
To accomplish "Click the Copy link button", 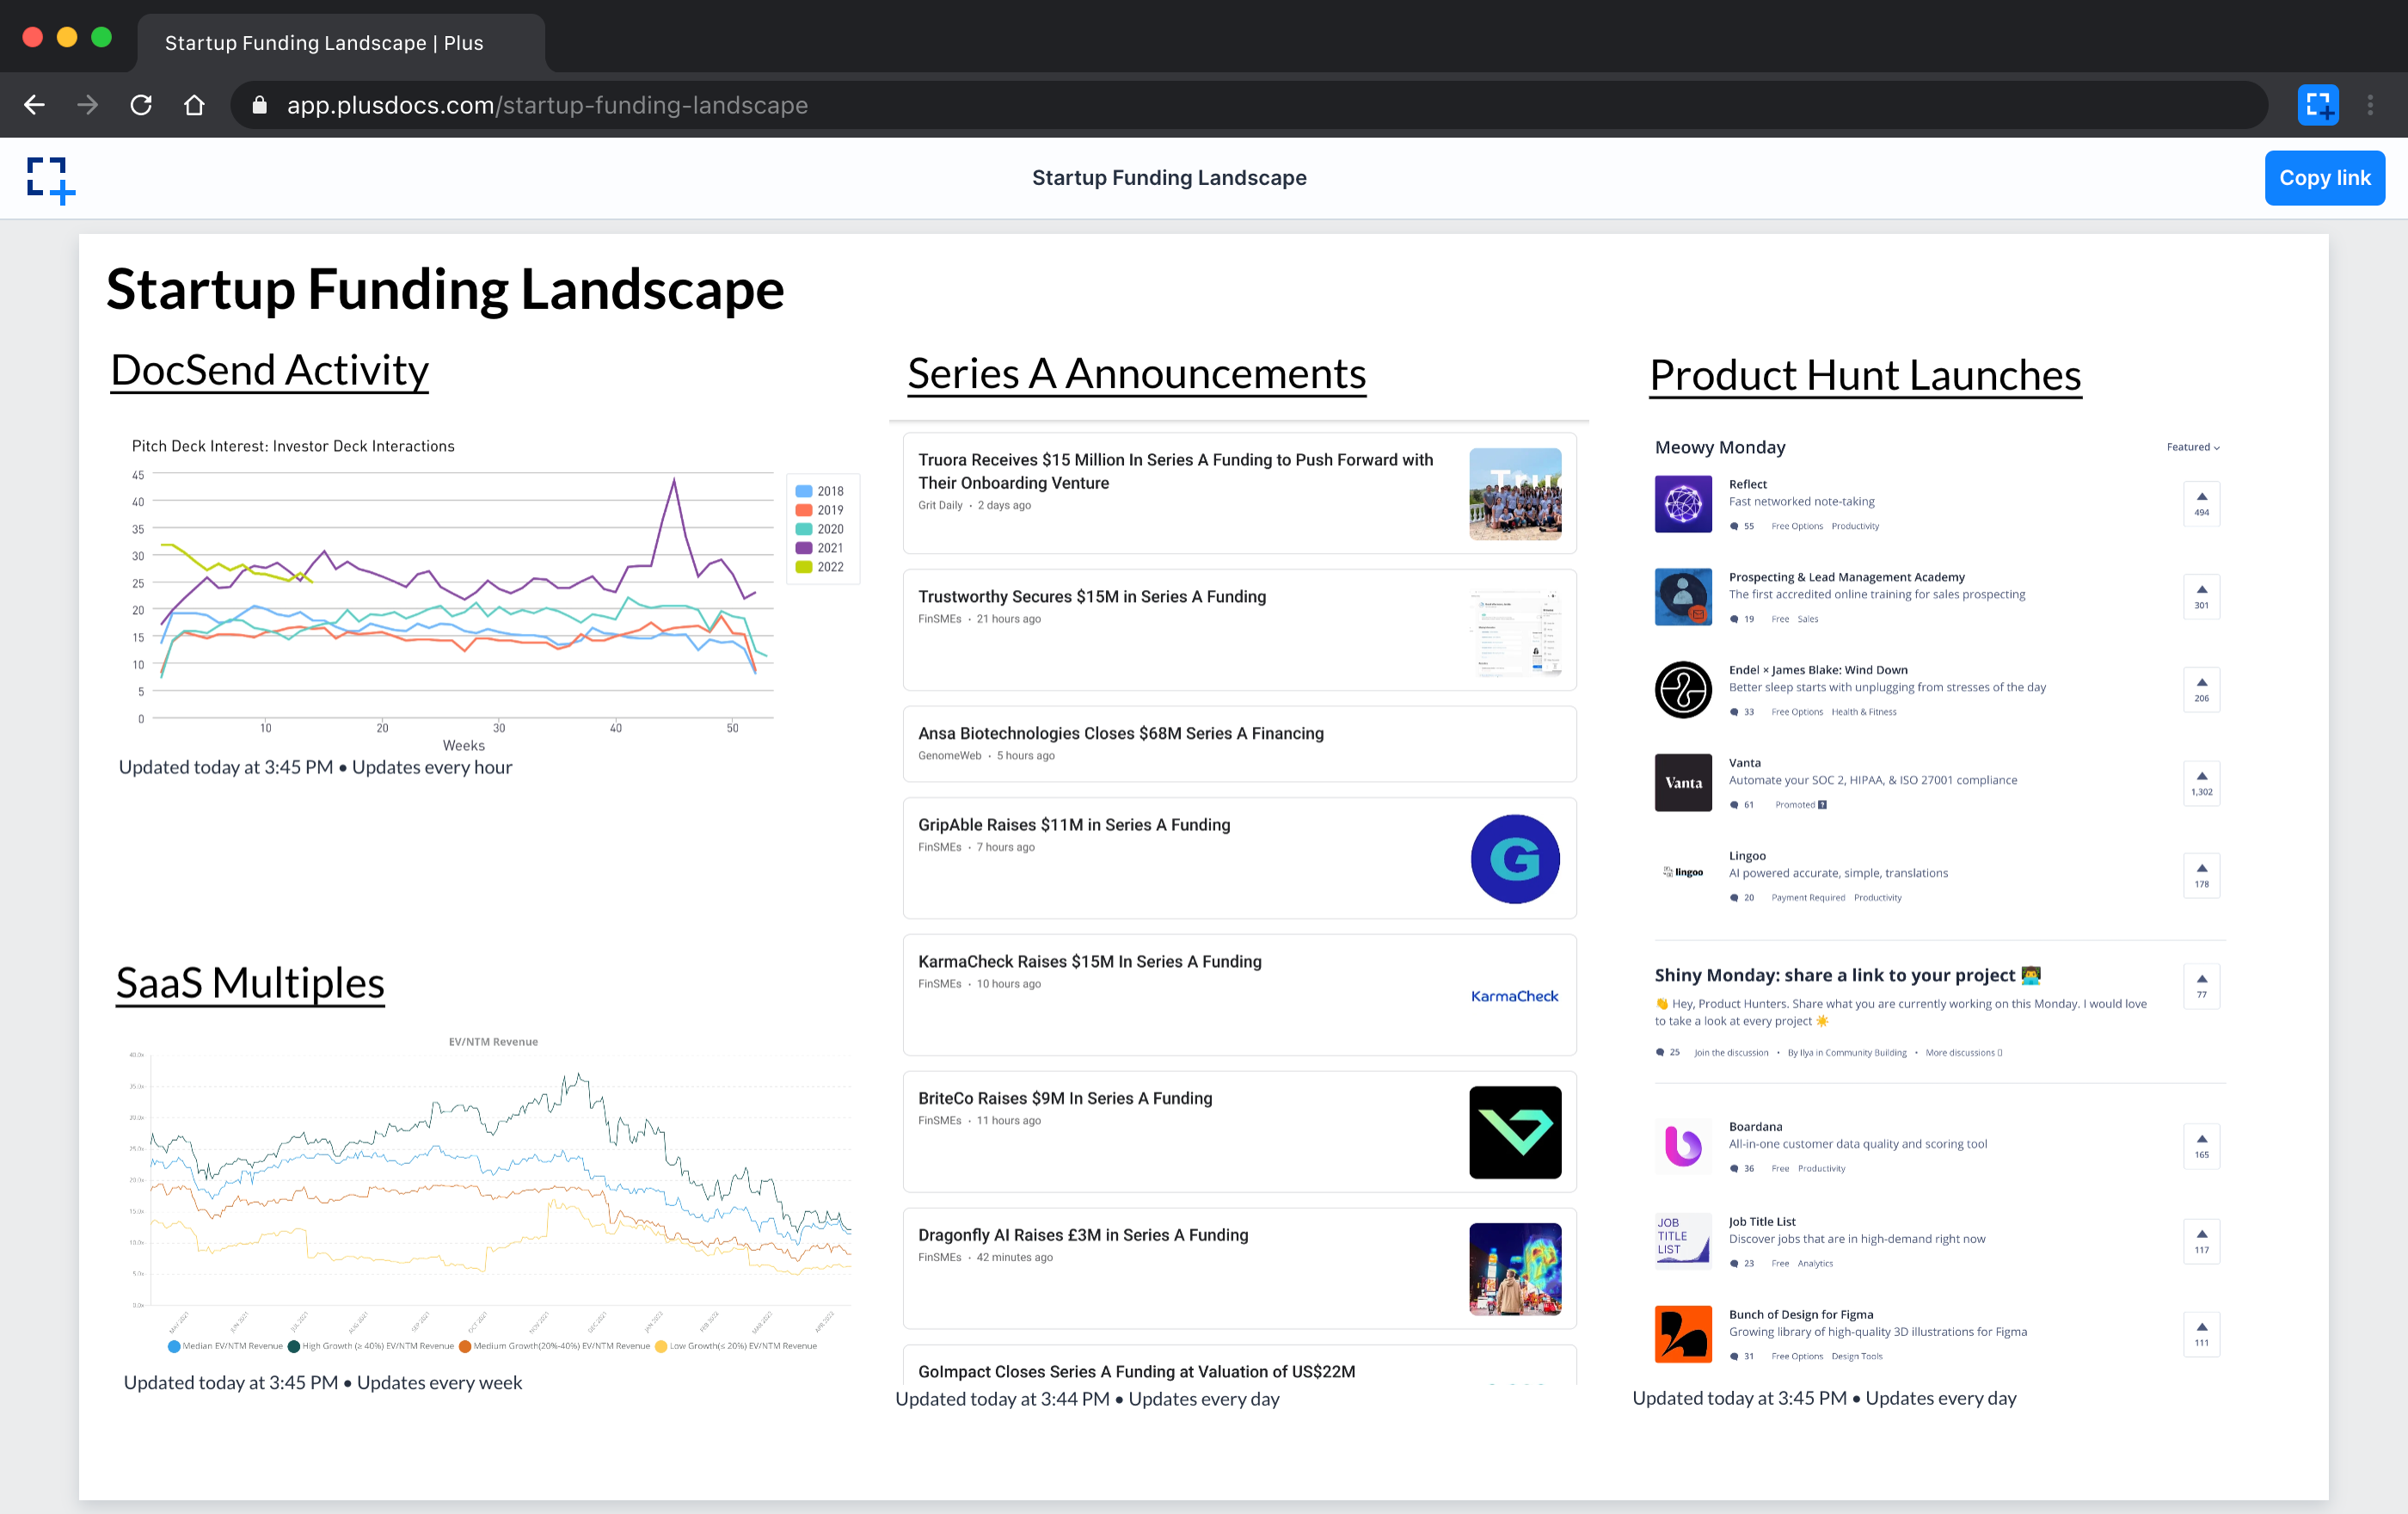I will 2324,178.
